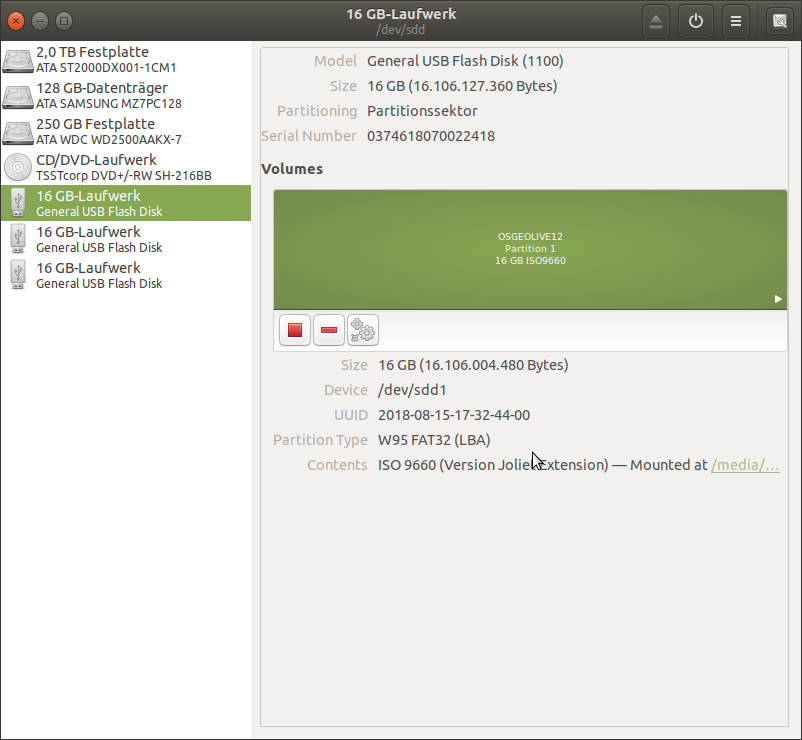Screen dimensions: 802x740
Task: Click the model General USB Flash Disk (1100)
Action: (465, 61)
